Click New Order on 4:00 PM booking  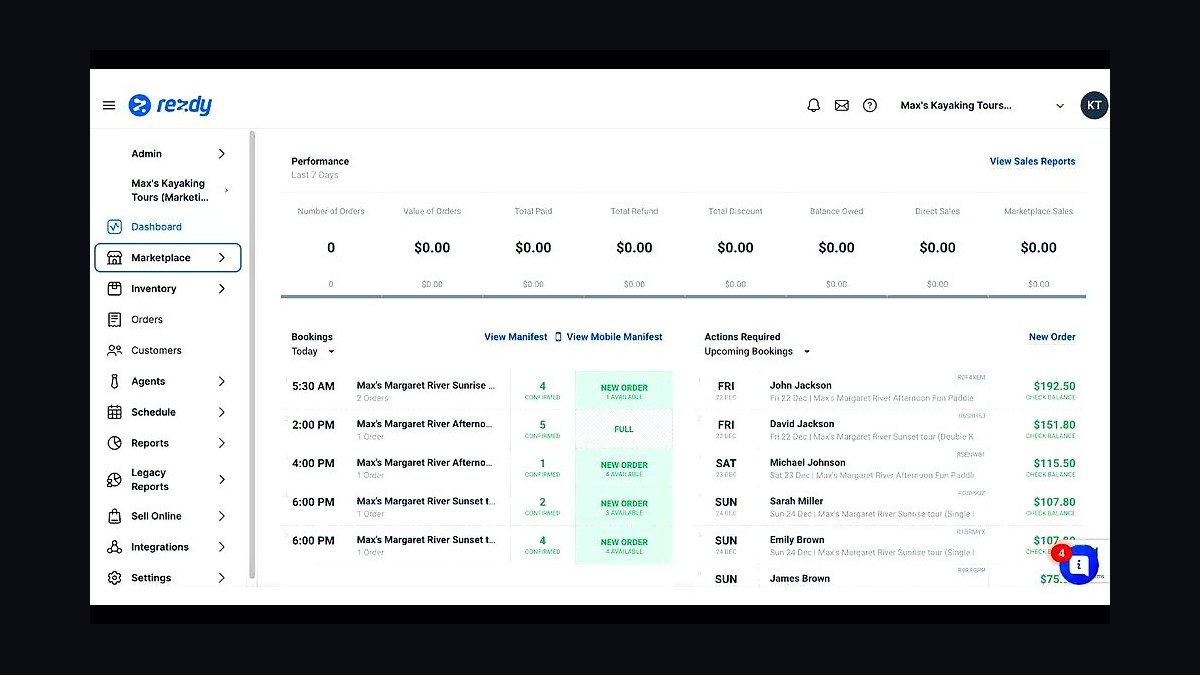point(624,468)
